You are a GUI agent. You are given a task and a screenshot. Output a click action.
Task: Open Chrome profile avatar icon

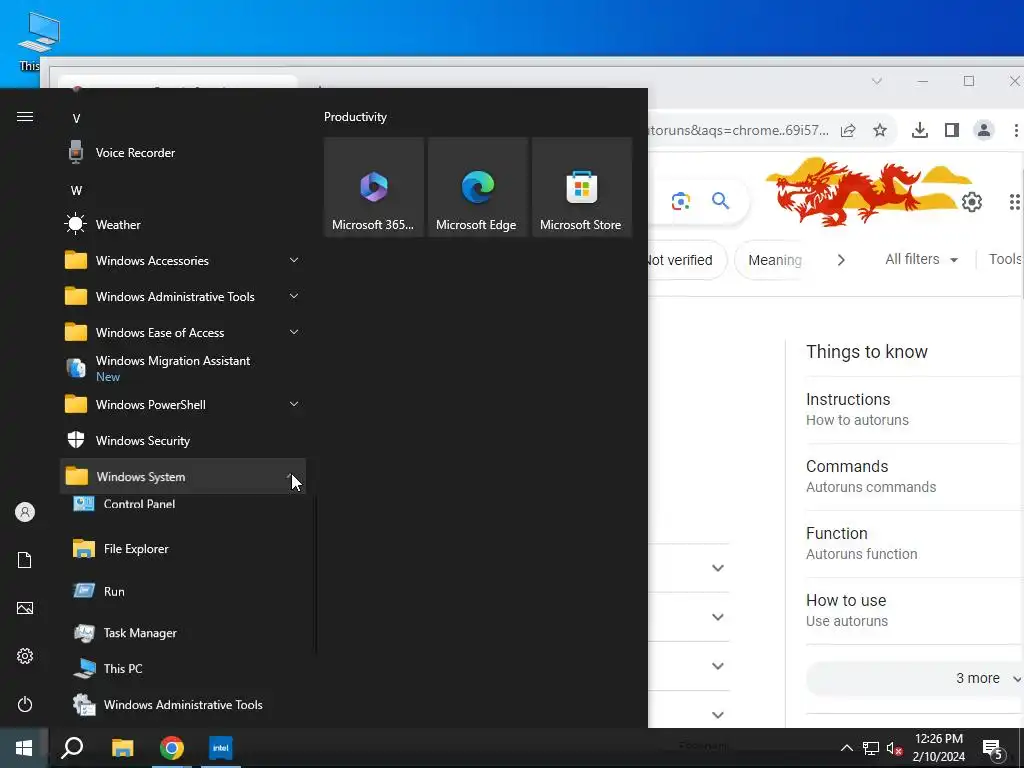click(x=984, y=130)
